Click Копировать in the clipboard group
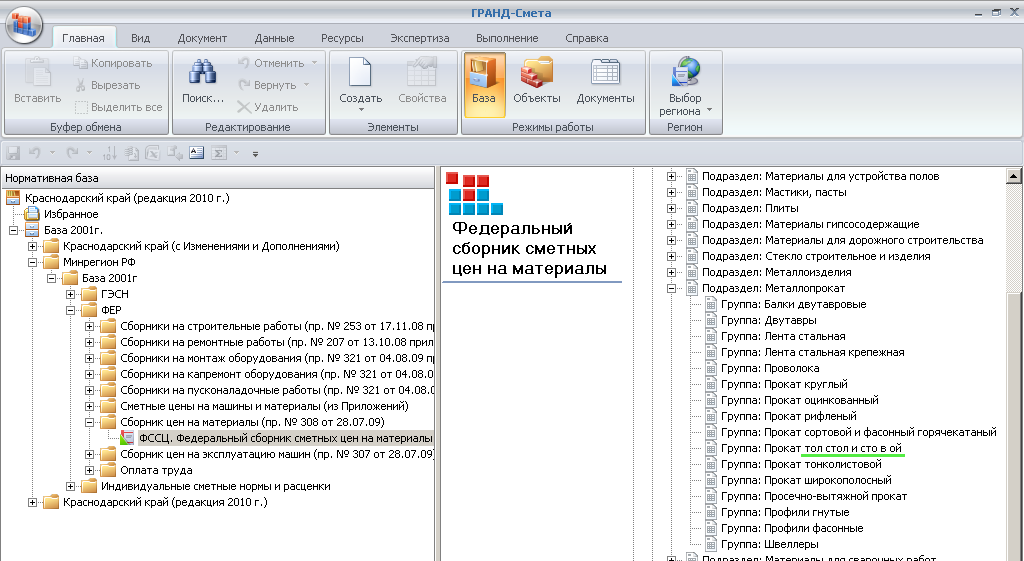 click(113, 63)
